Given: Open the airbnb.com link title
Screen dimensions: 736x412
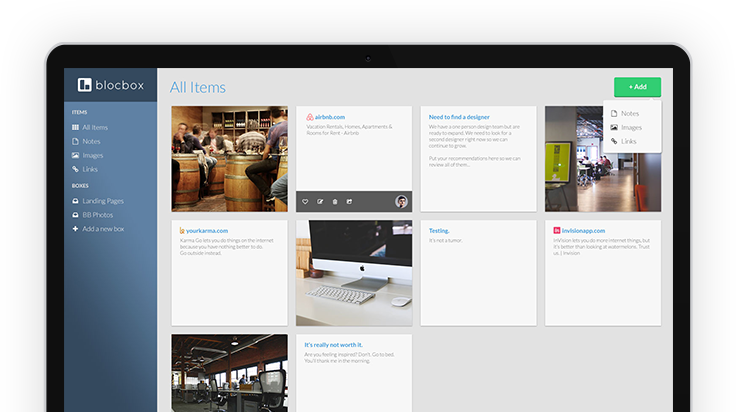Looking at the screenshot, I should coord(330,117).
